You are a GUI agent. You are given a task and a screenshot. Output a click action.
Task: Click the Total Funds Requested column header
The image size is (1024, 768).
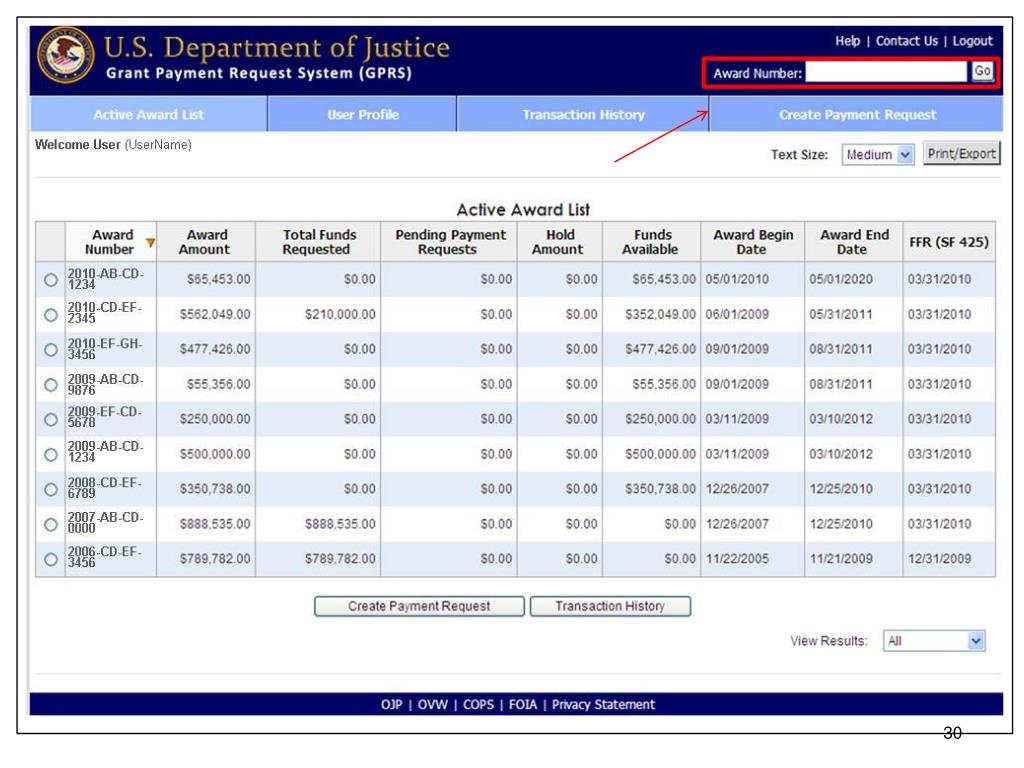(318, 242)
